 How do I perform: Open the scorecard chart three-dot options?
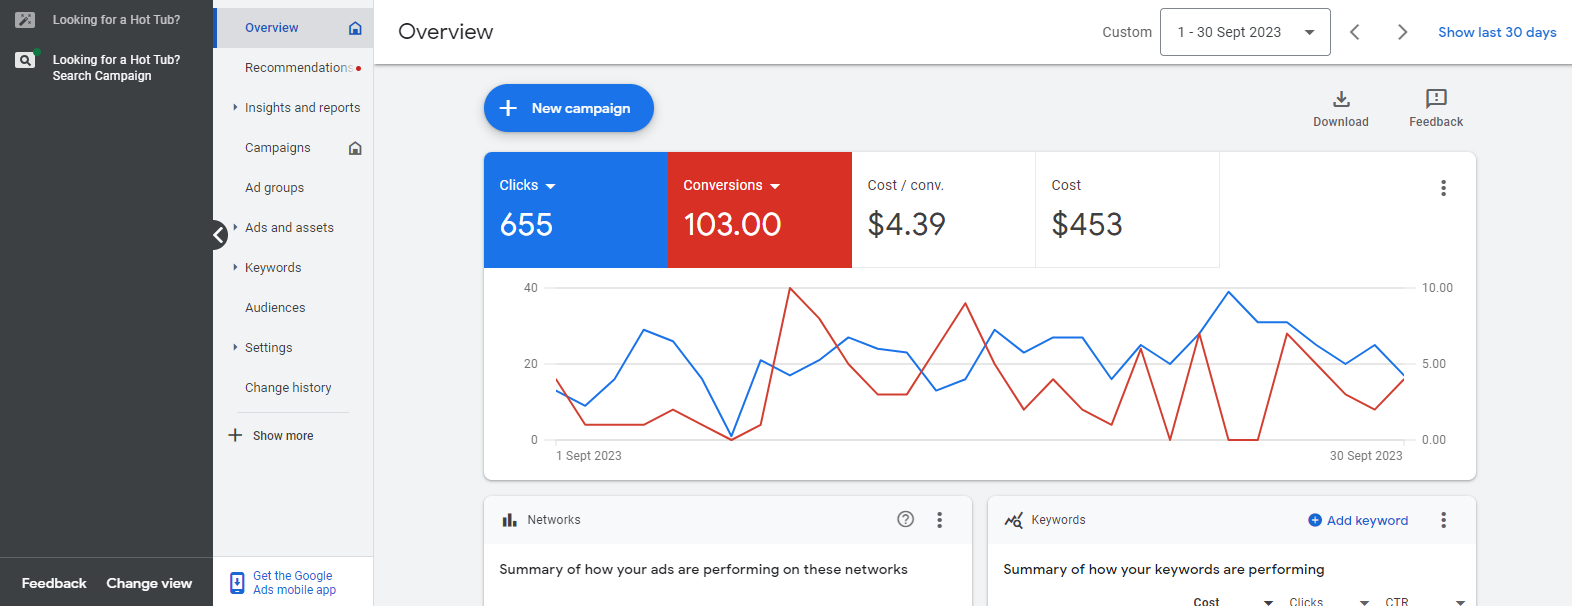pyautogui.click(x=1443, y=188)
